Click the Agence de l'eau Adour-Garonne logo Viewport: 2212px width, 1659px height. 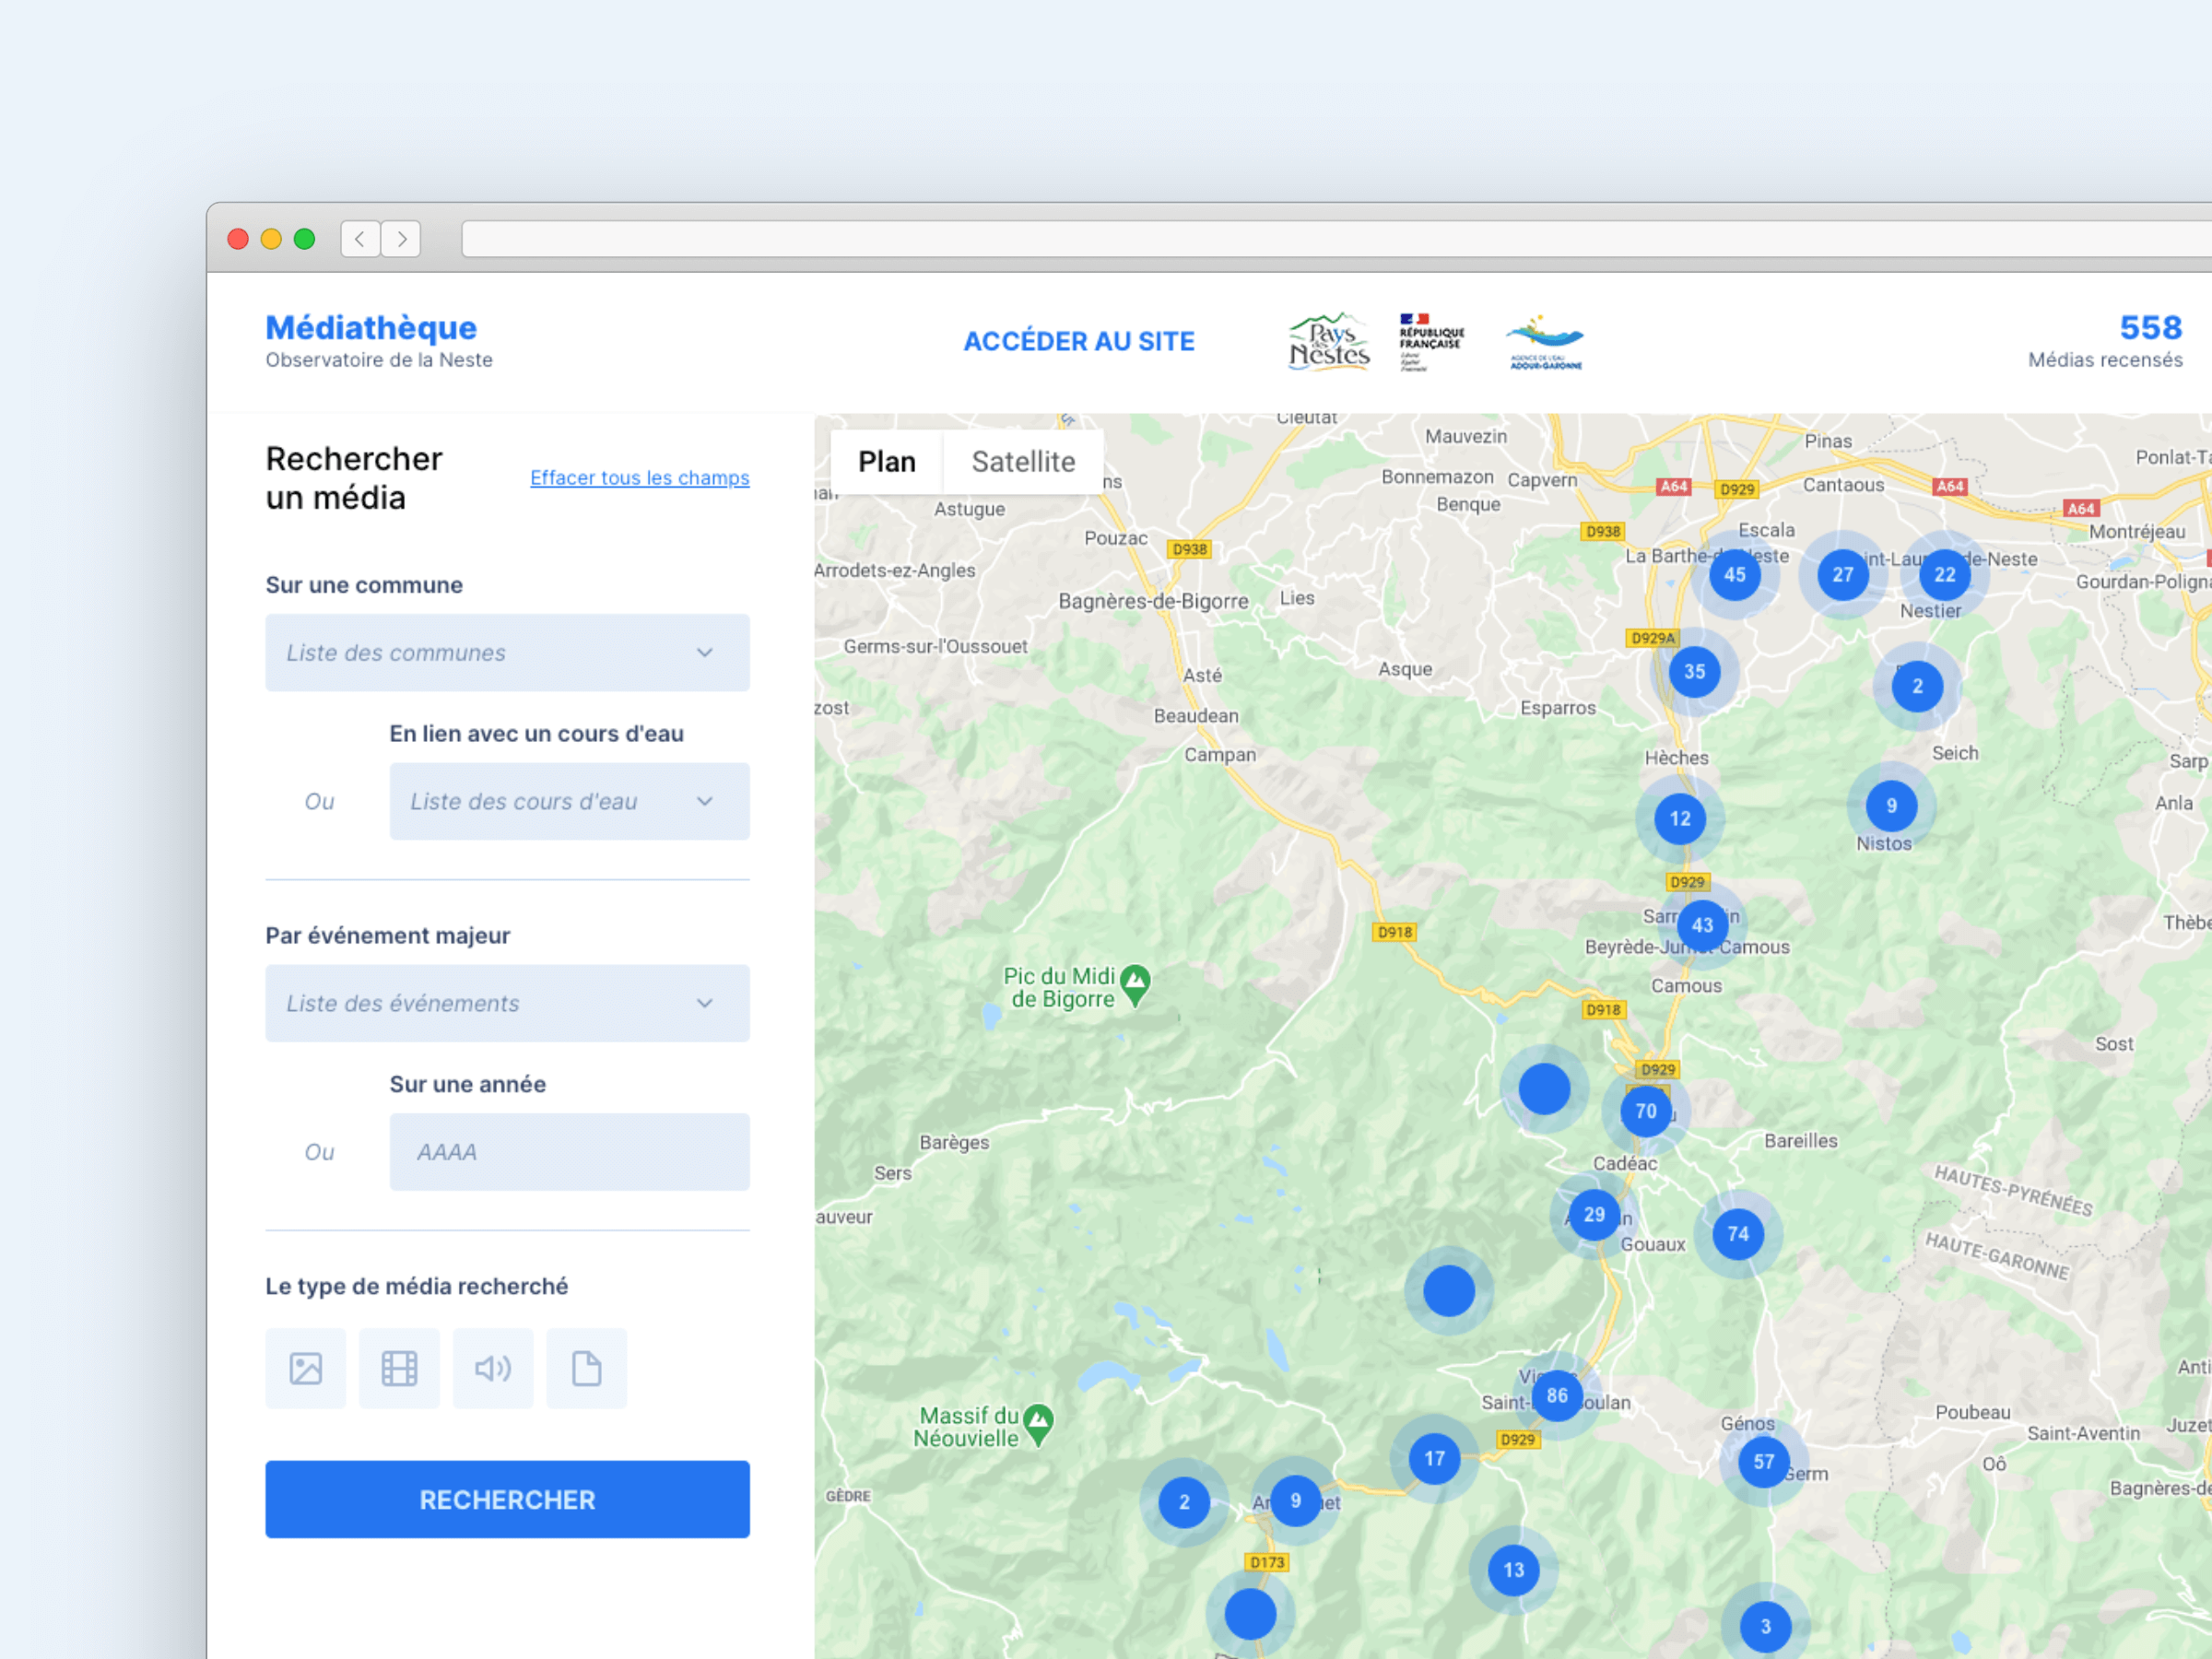pyautogui.click(x=1546, y=342)
